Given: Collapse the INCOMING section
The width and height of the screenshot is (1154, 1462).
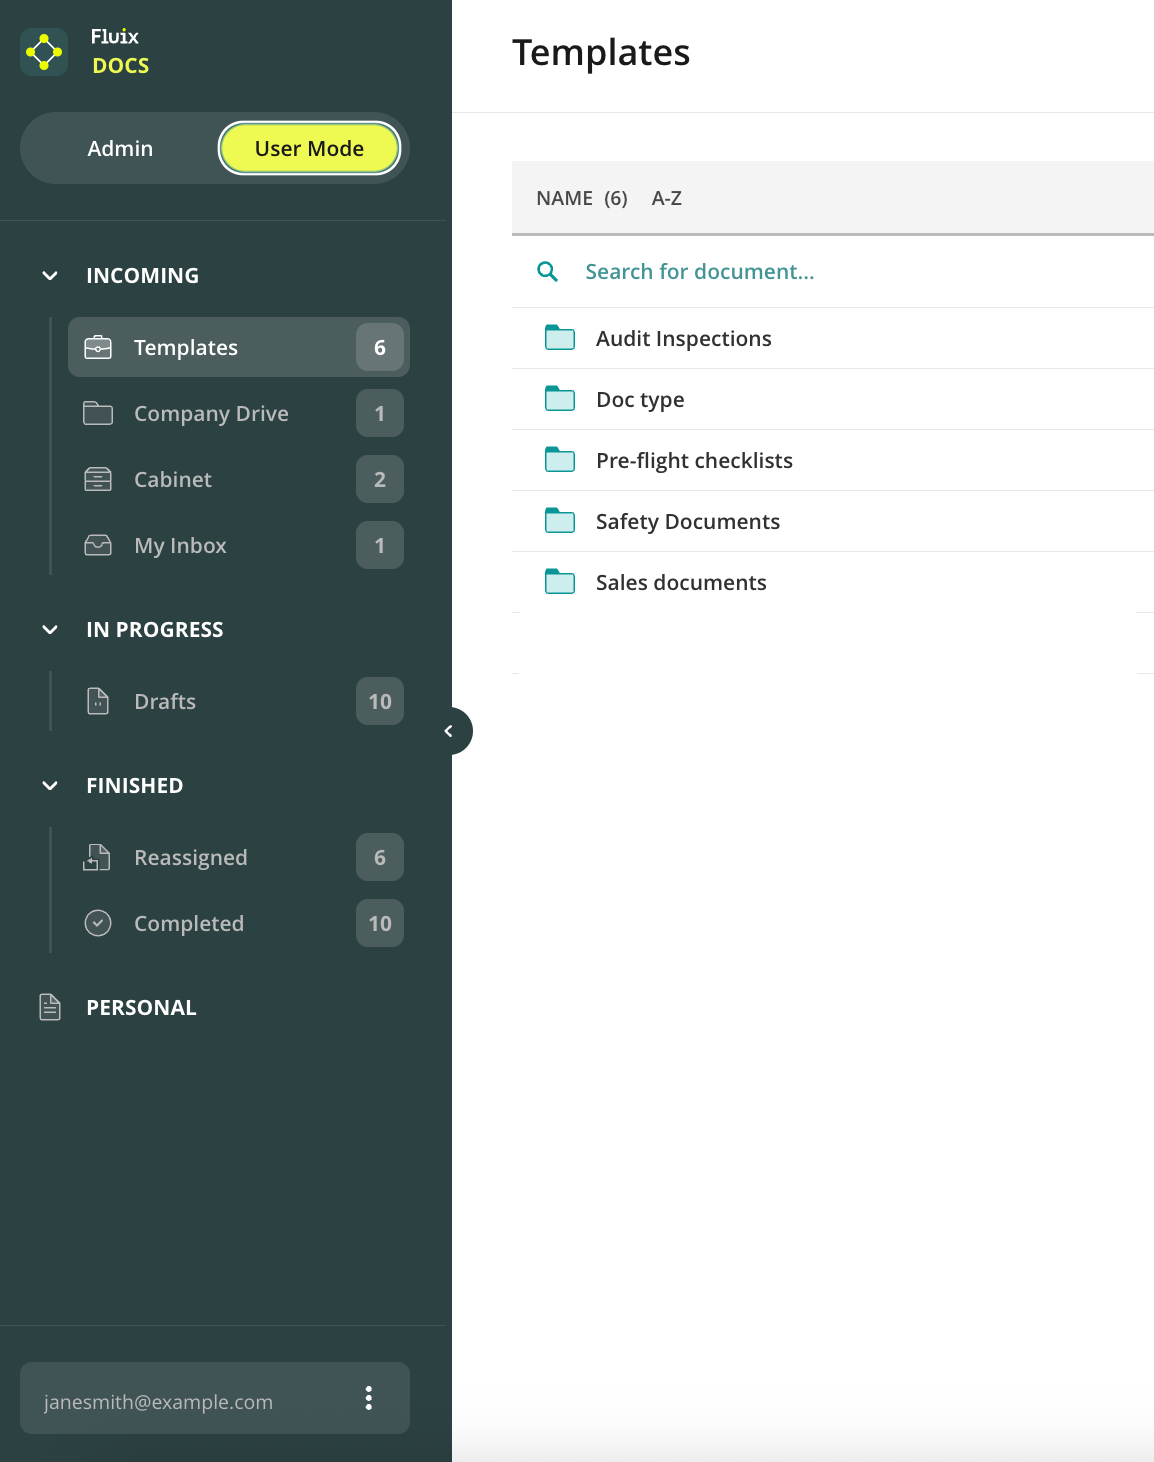Looking at the screenshot, I should click(x=50, y=275).
